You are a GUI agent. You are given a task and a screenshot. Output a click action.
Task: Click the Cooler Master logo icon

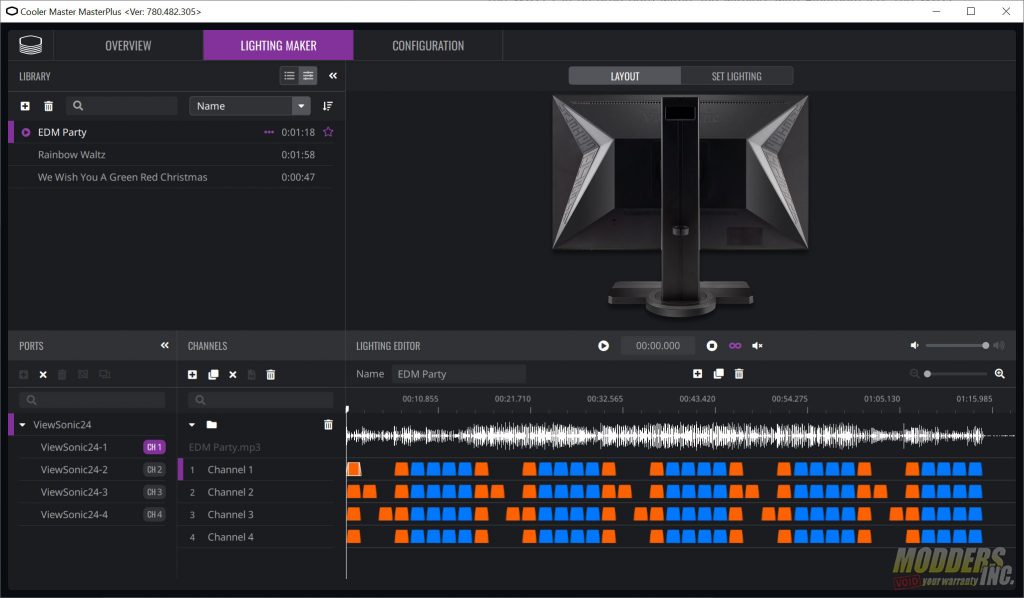coord(31,45)
